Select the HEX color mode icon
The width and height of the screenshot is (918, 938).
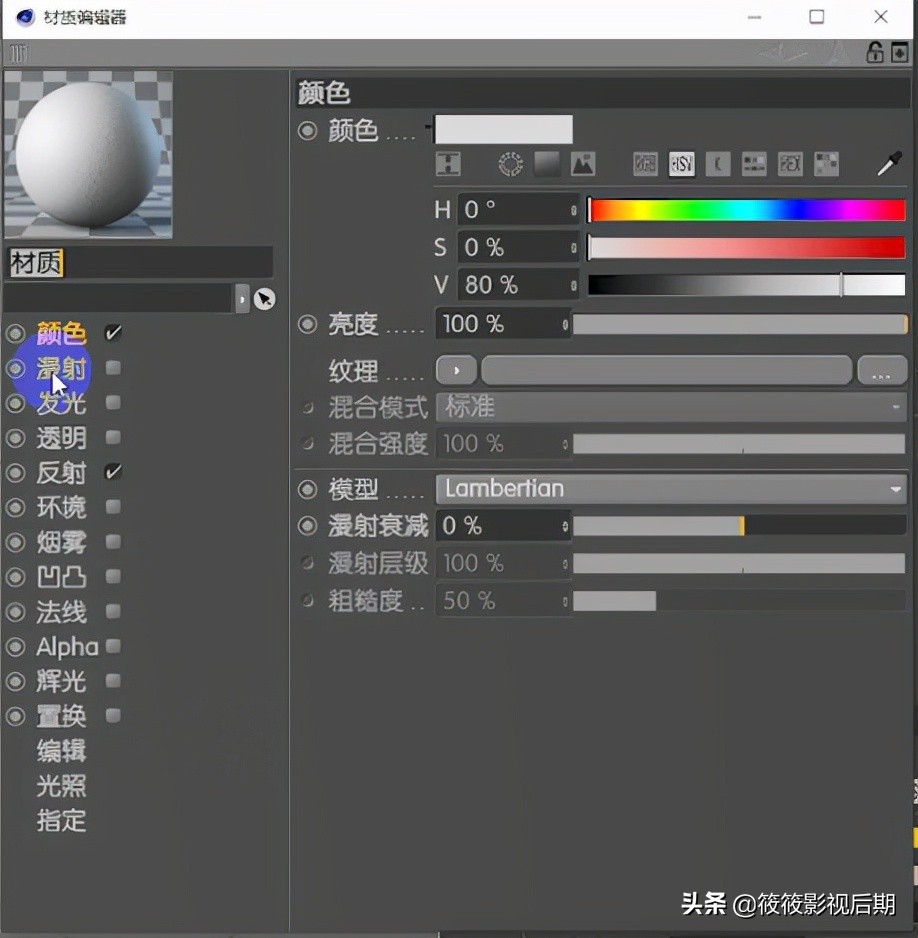tap(790, 163)
